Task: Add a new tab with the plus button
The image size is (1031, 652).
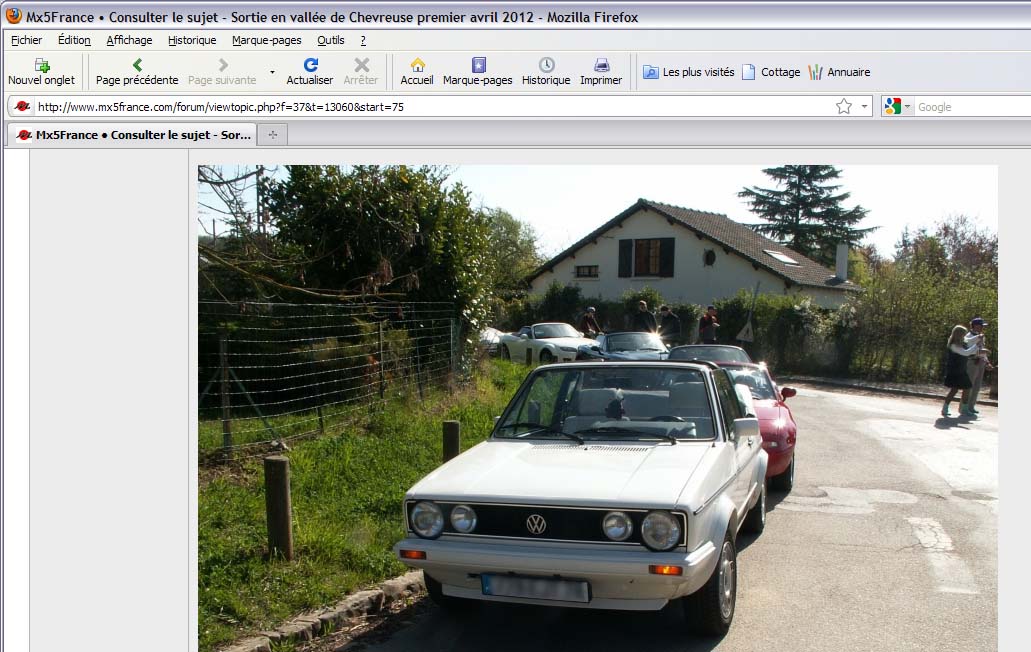Action: click(273, 135)
